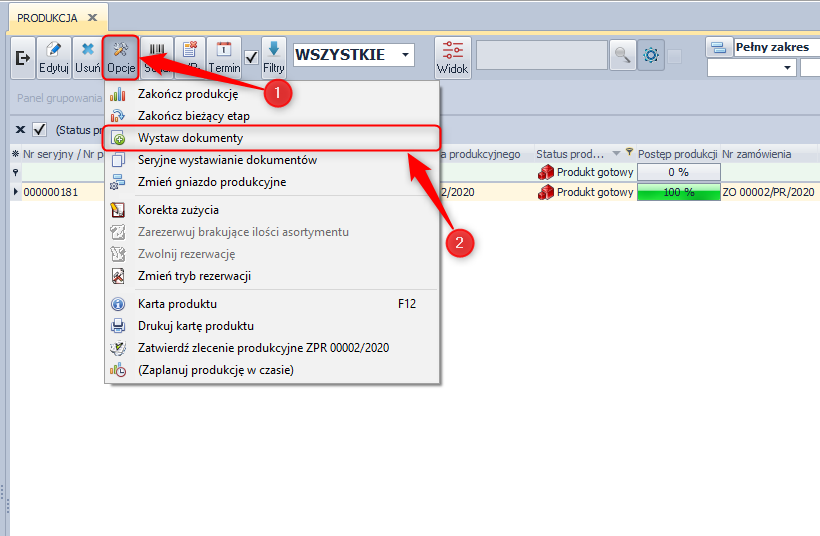Image resolution: width=820 pixels, height=536 pixels.
Task: Click the blue gear settings icon
Action: coord(651,55)
